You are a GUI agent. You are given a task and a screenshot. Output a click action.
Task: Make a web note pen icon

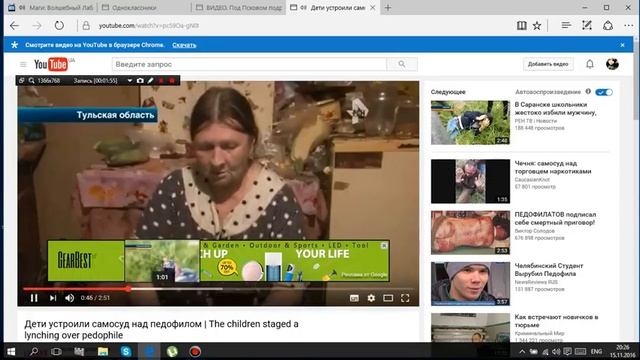(587, 26)
